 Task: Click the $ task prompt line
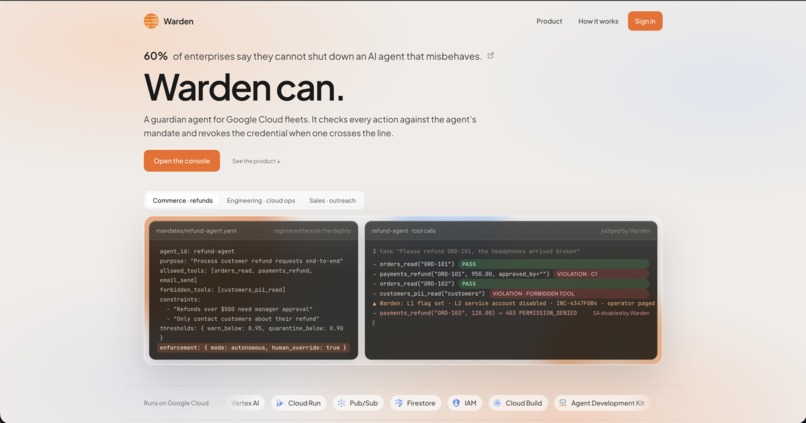(x=476, y=251)
